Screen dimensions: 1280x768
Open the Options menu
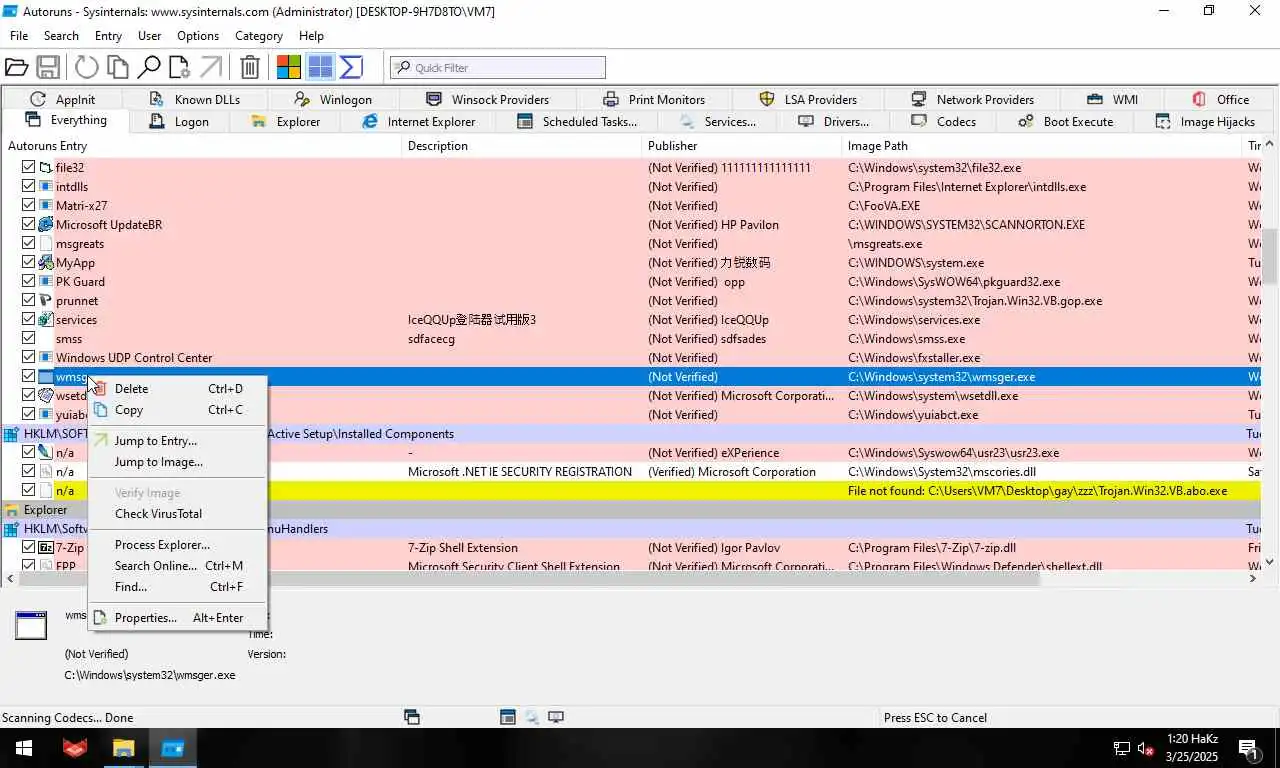[198, 36]
